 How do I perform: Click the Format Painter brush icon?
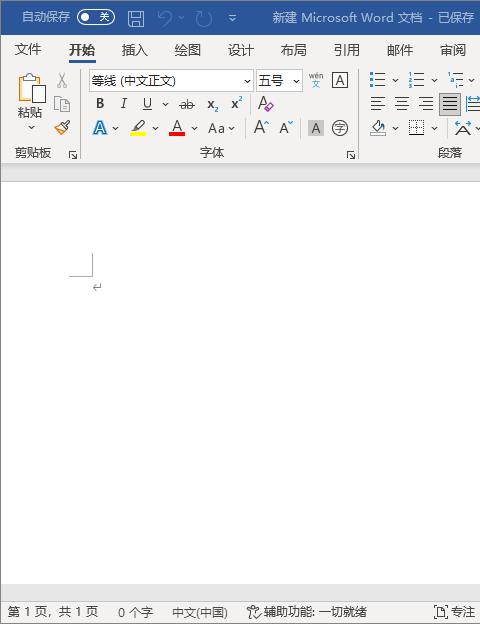(62, 128)
